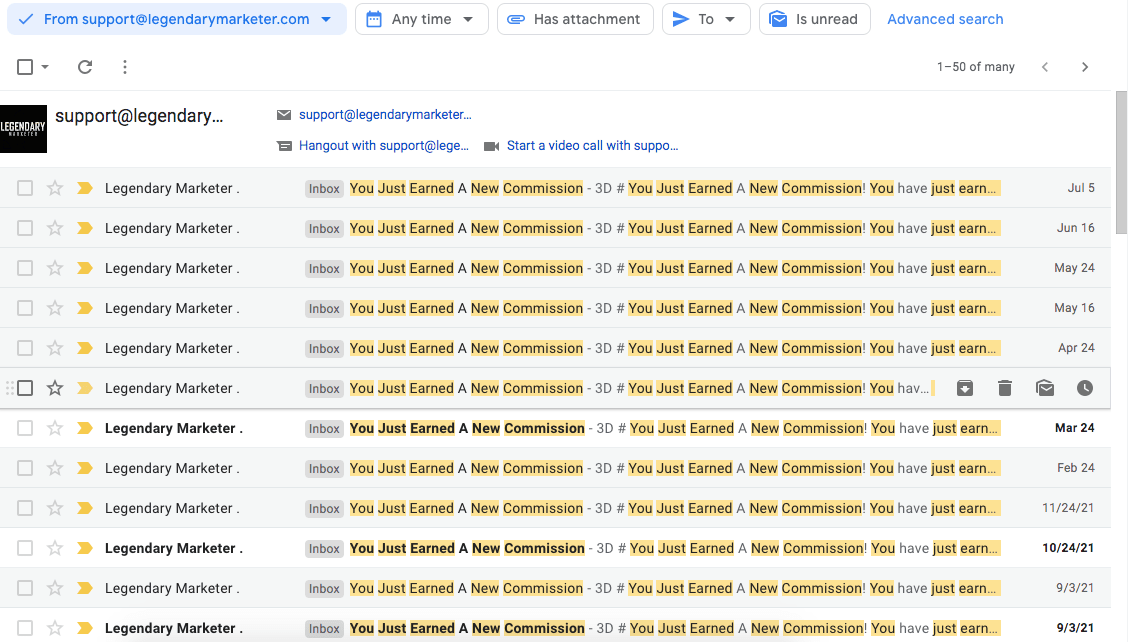
Task: Star the May 24 email
Action: click(54, 268)
